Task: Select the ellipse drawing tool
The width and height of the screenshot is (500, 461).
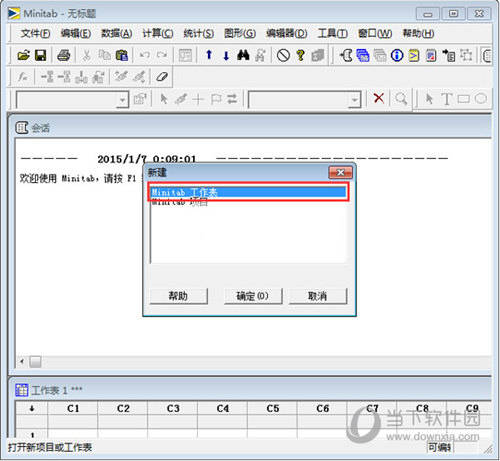Action: click(481, 98)
